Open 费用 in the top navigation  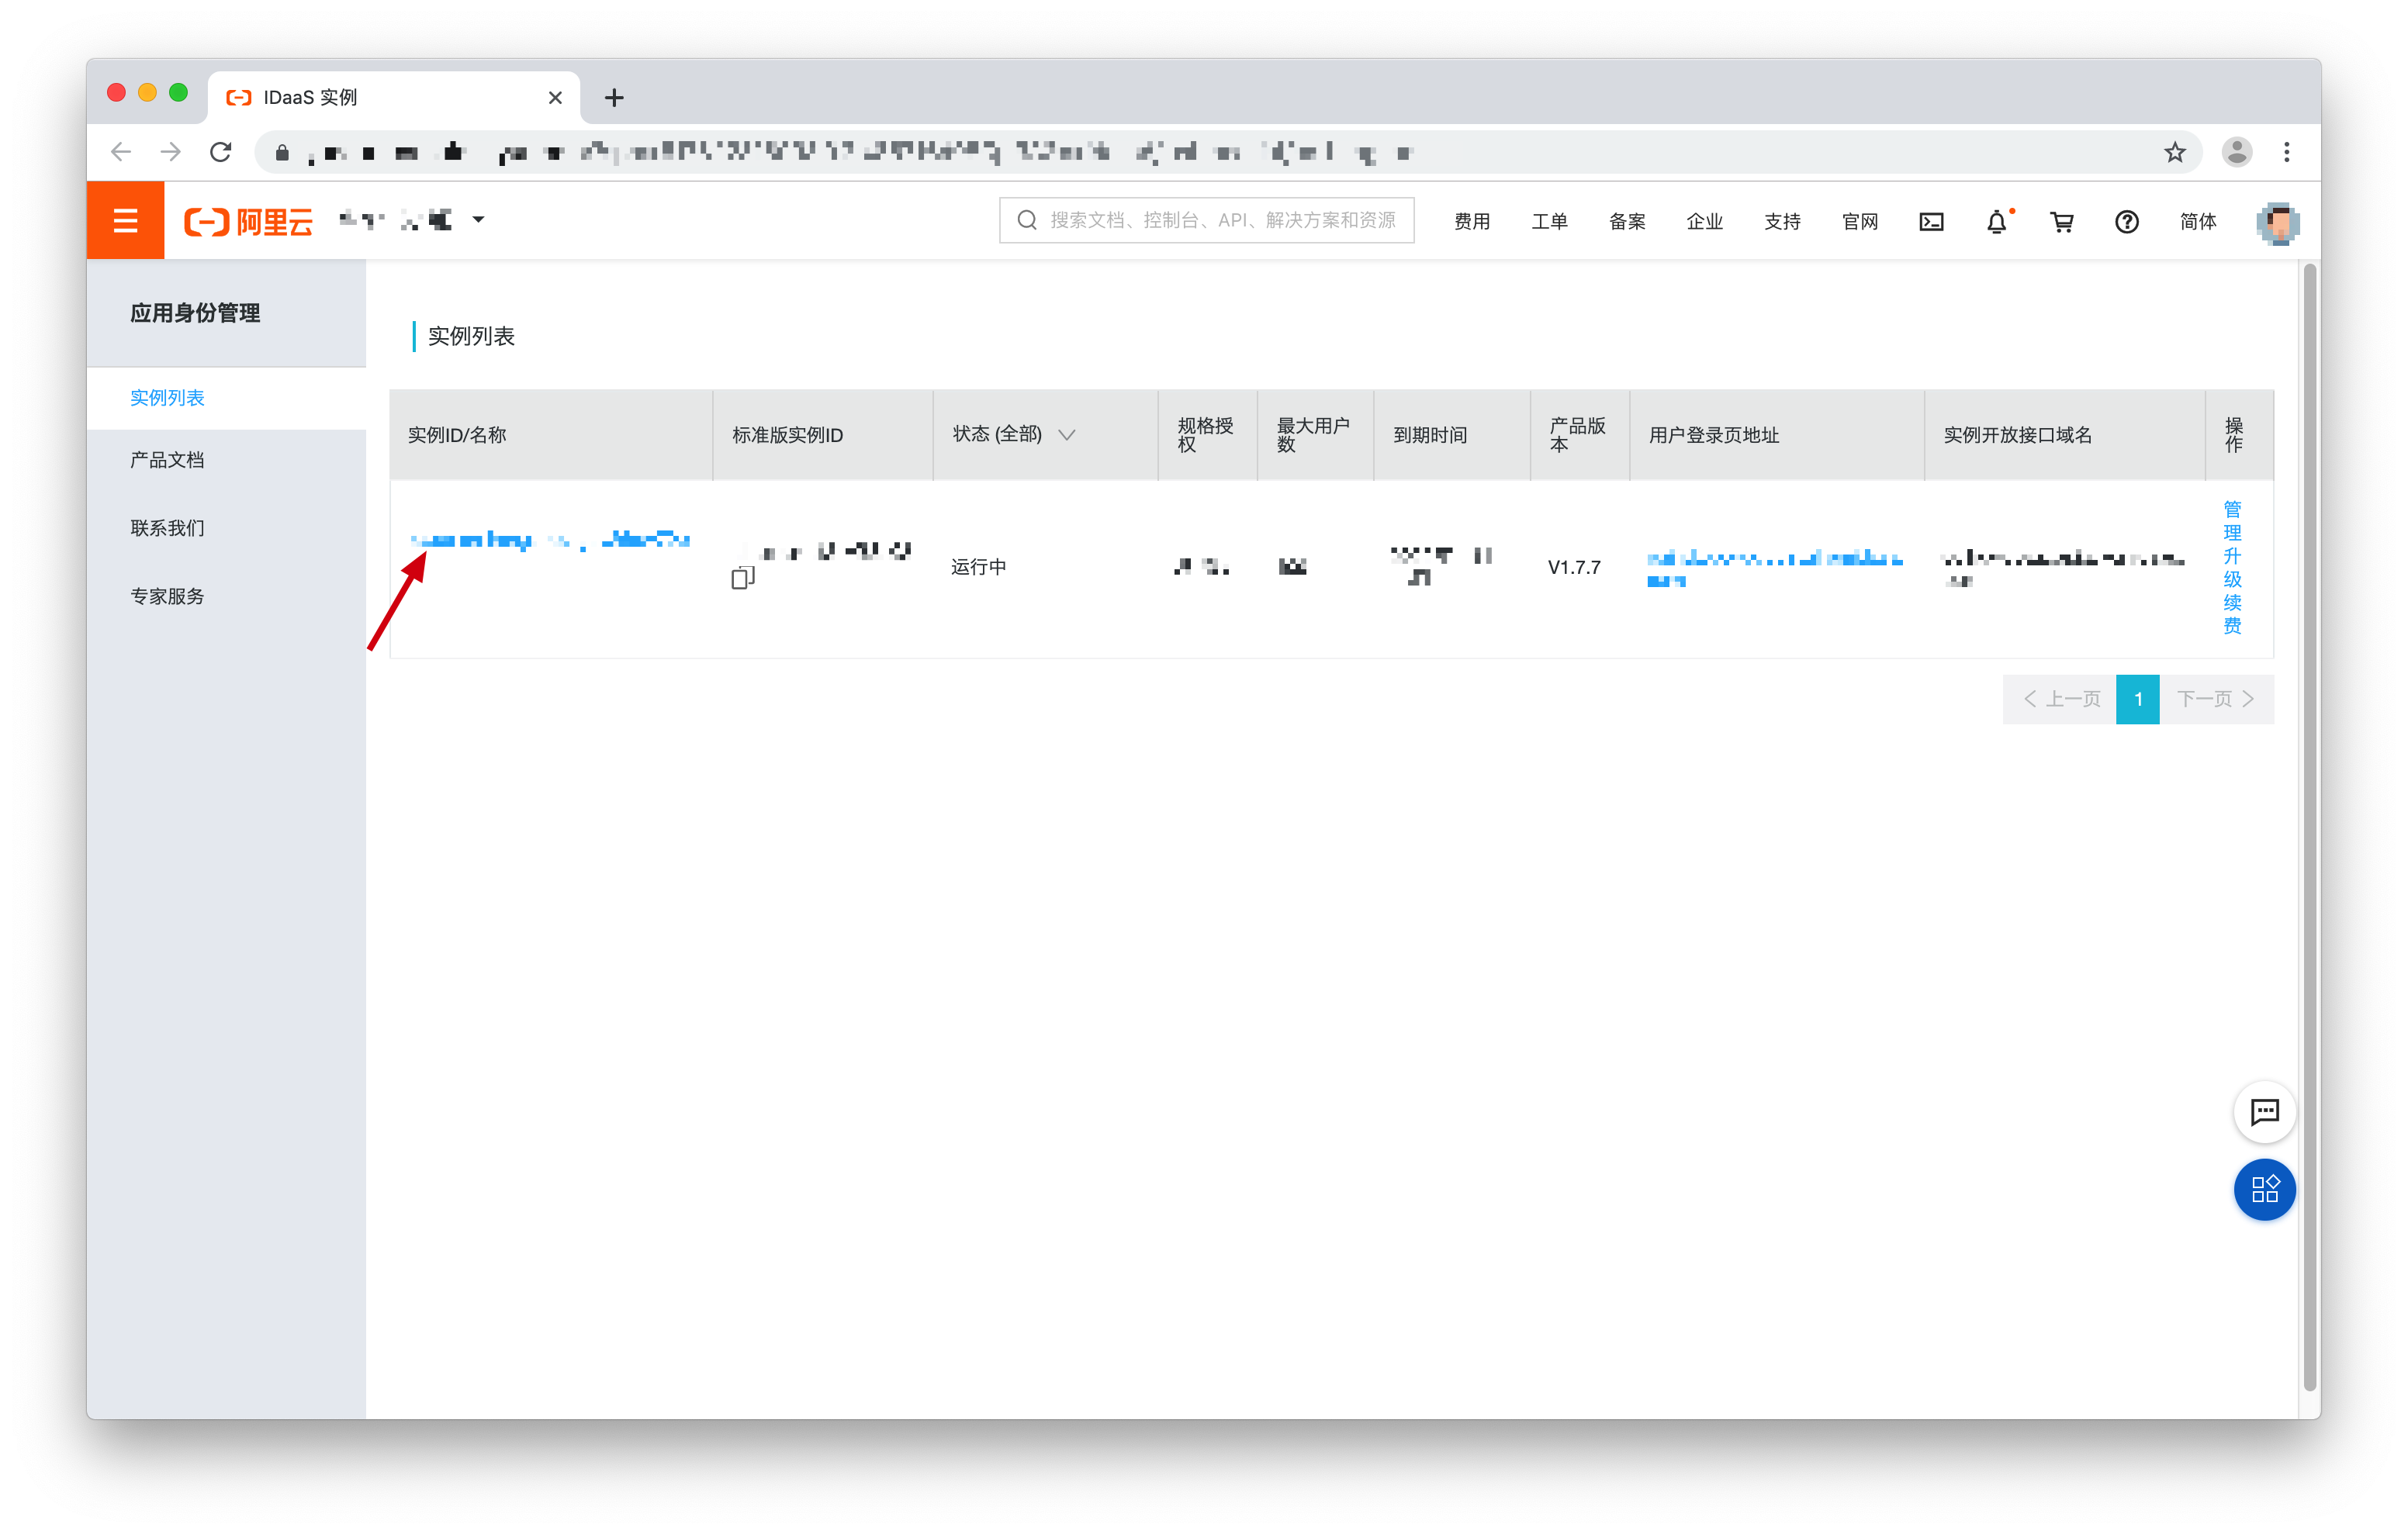[x=1471, y=221]
